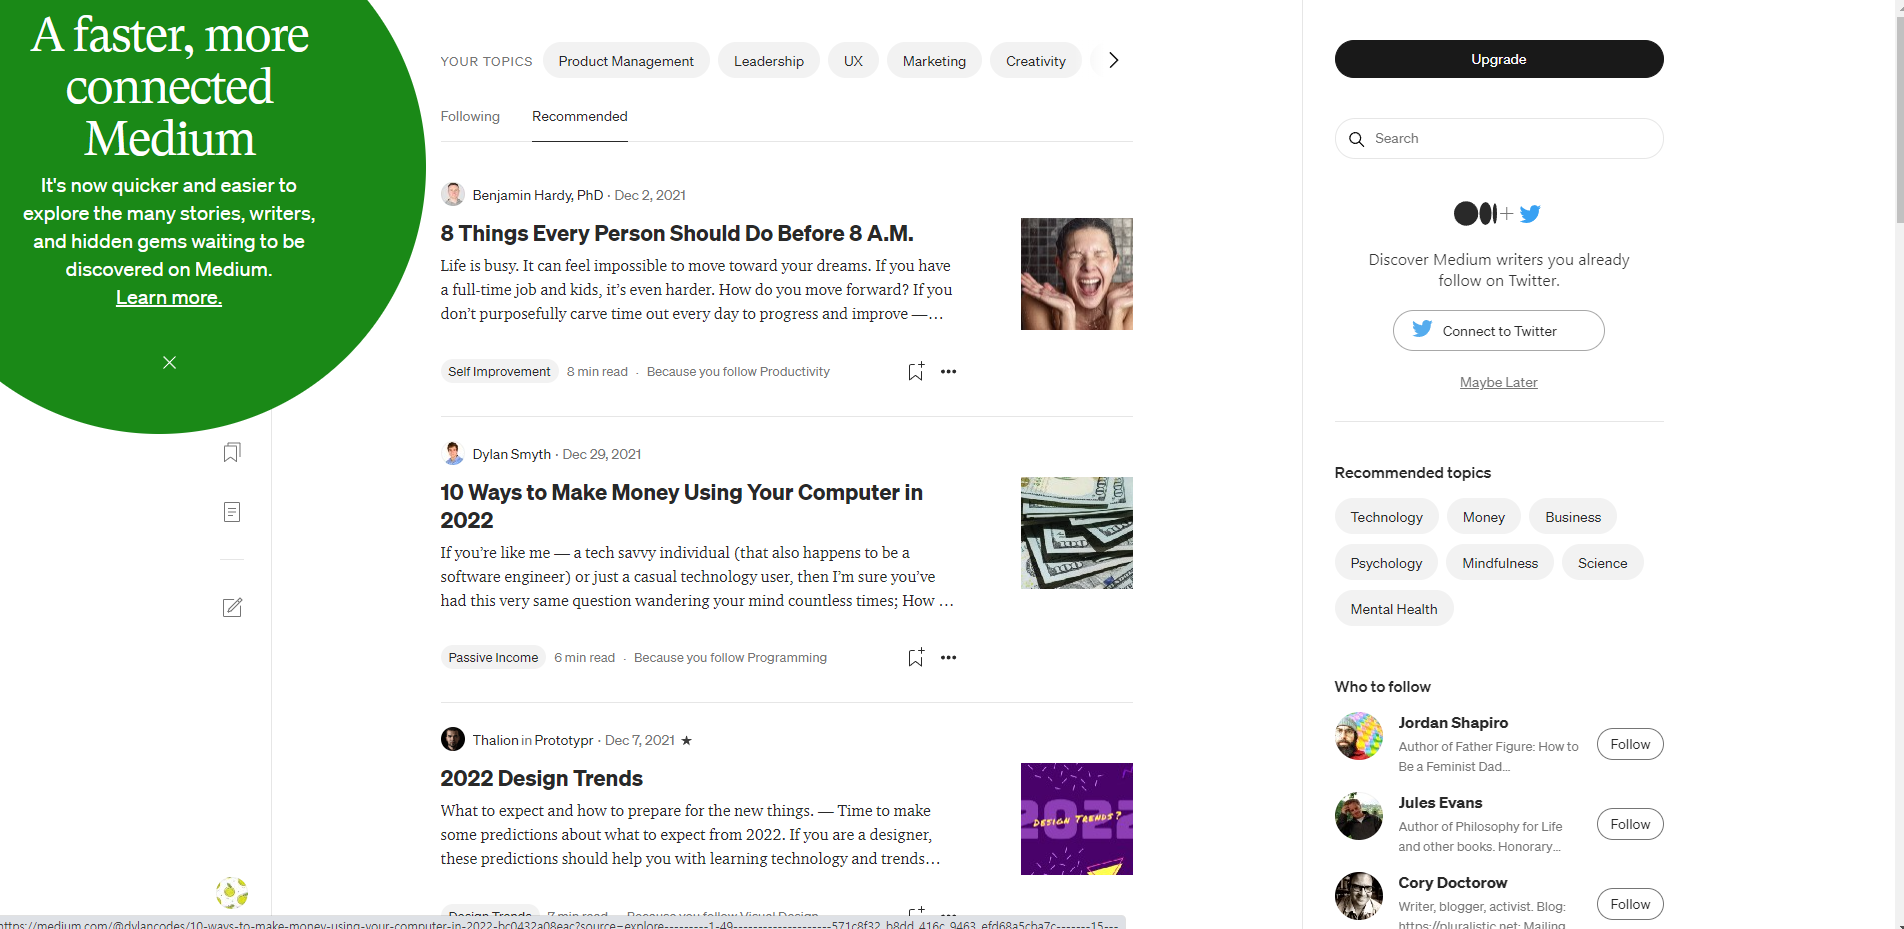The image size is (1904, 929).
Task: Click the search magnifier icon
Action: tap(1356, 139)
